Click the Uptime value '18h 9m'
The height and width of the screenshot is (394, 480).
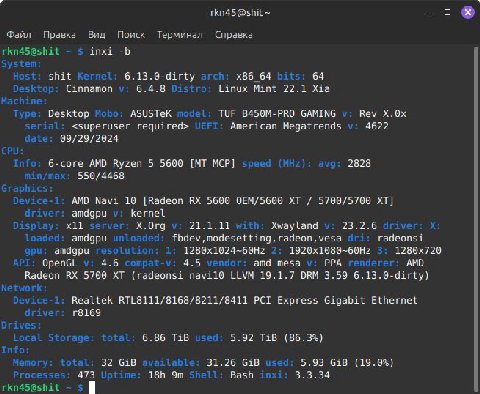click(165, 375)
